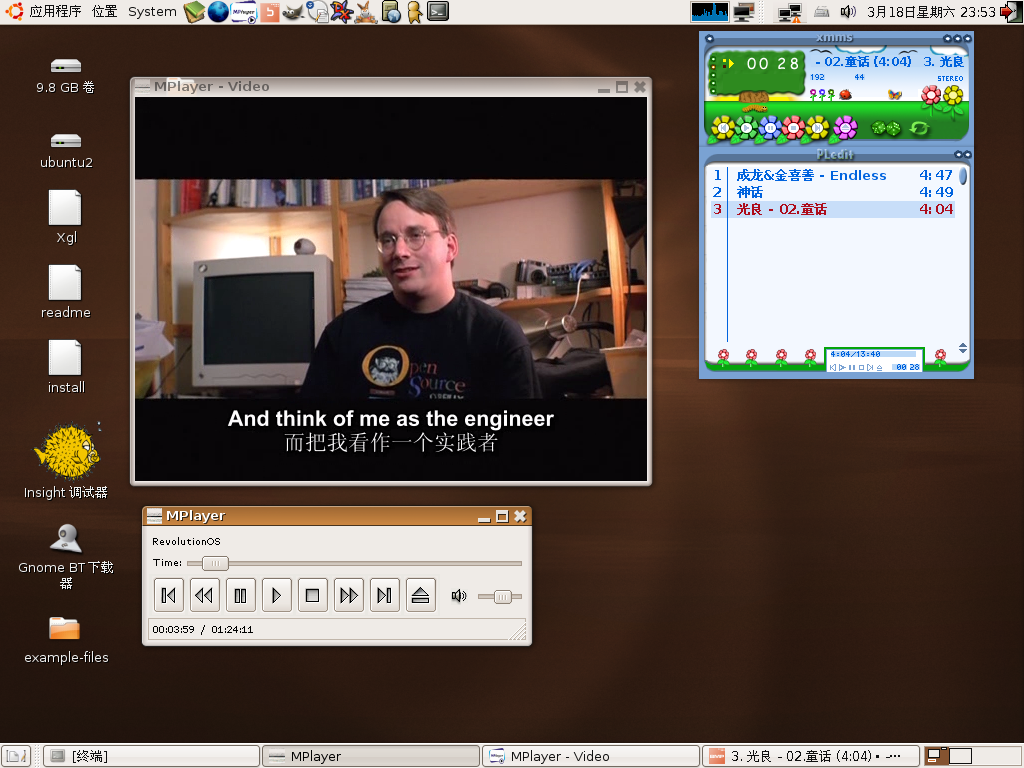Click the MPlayer Time seek slider handle

215,563
